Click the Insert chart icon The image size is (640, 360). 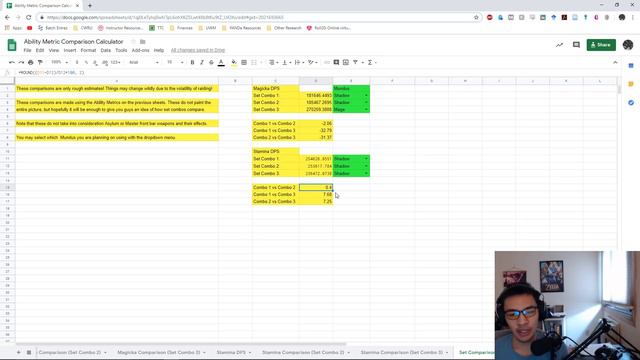(346, 62)
